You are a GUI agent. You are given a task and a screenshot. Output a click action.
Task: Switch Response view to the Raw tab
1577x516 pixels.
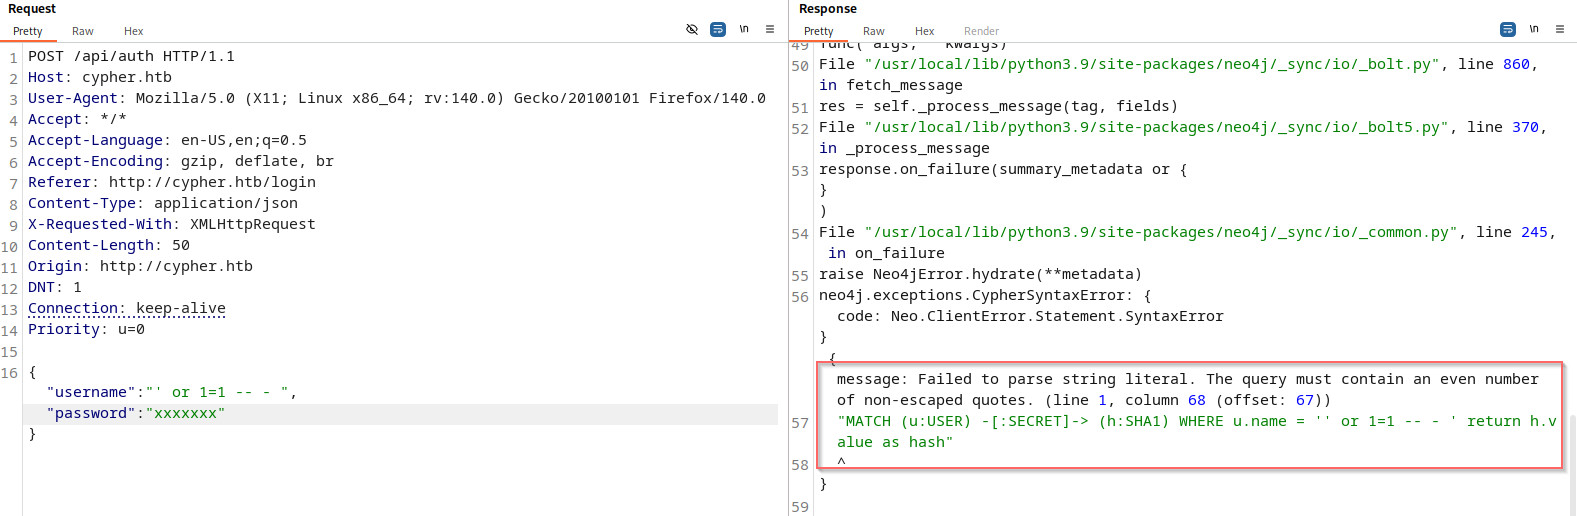point(874,31)
